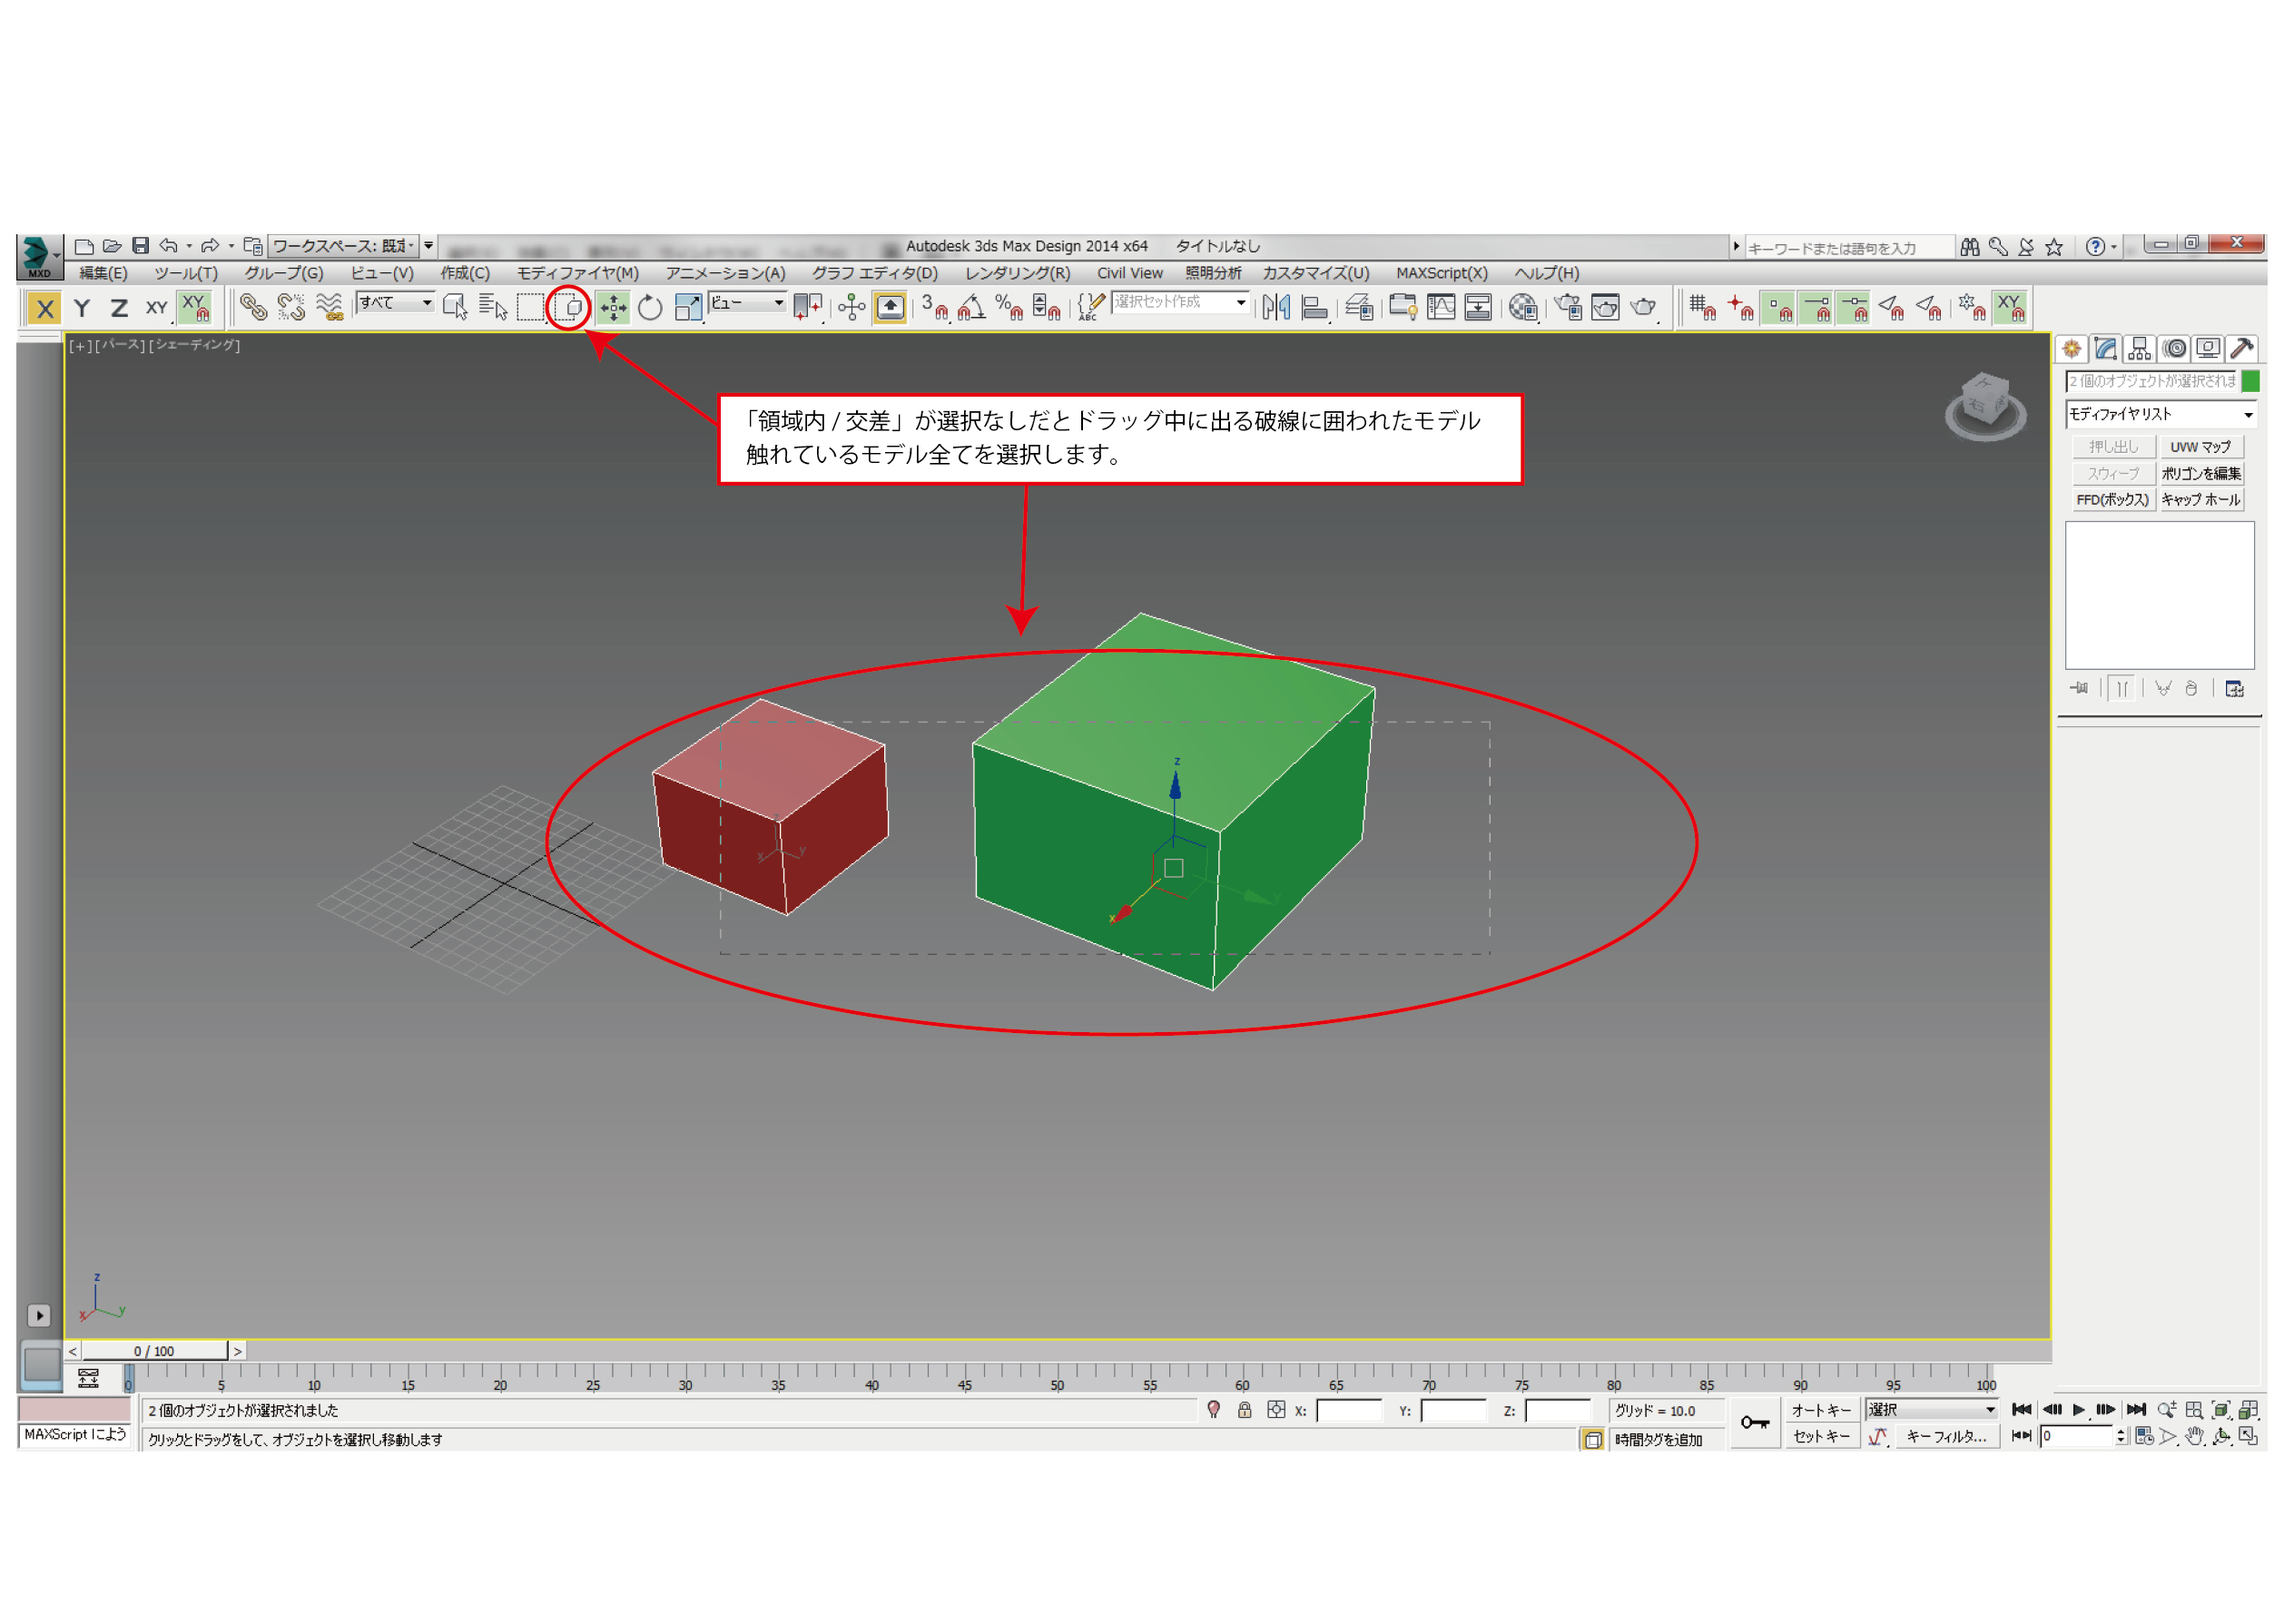Viewport: 2284px width, 1624px height.
Task: Click the green object color swatch
Action: (x=2250, y=381)
